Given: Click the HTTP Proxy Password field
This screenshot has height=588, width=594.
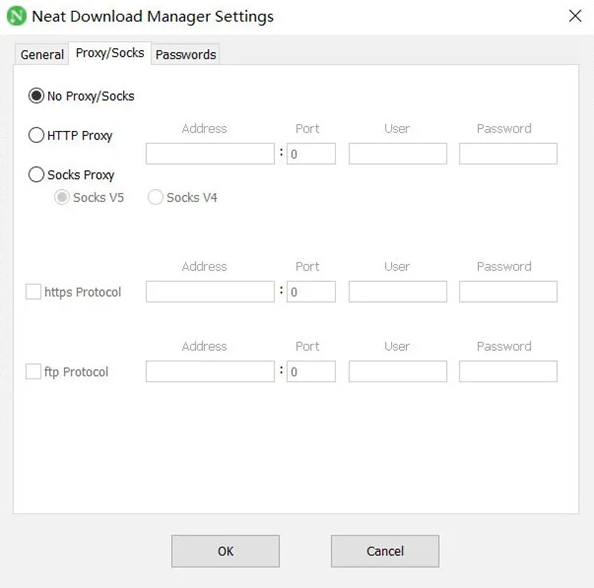Looking at the screenshot, I should (x=508, y=154).
